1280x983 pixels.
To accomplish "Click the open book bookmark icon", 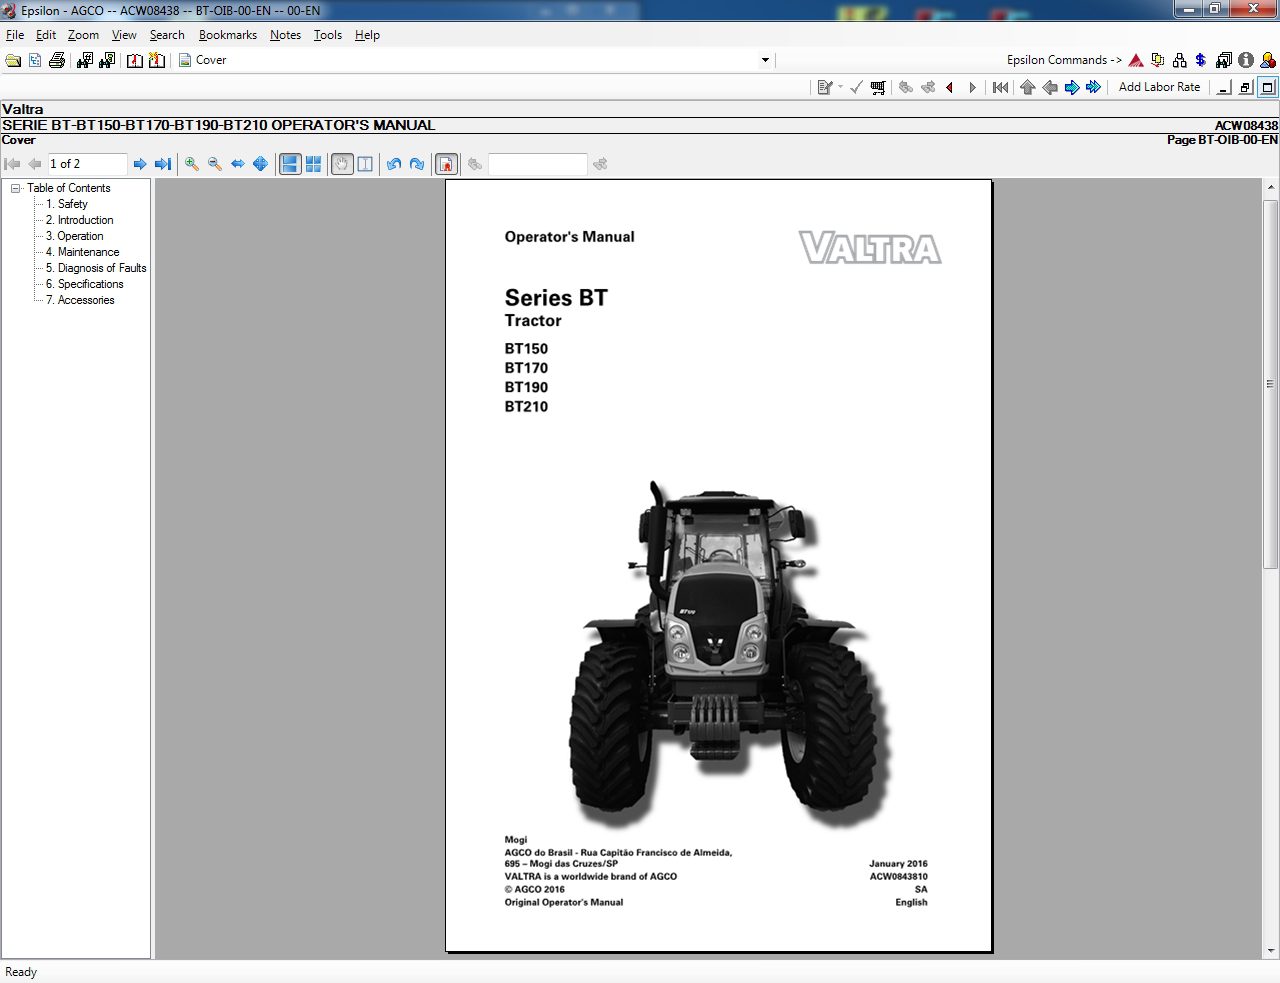I will pos(135,60).
